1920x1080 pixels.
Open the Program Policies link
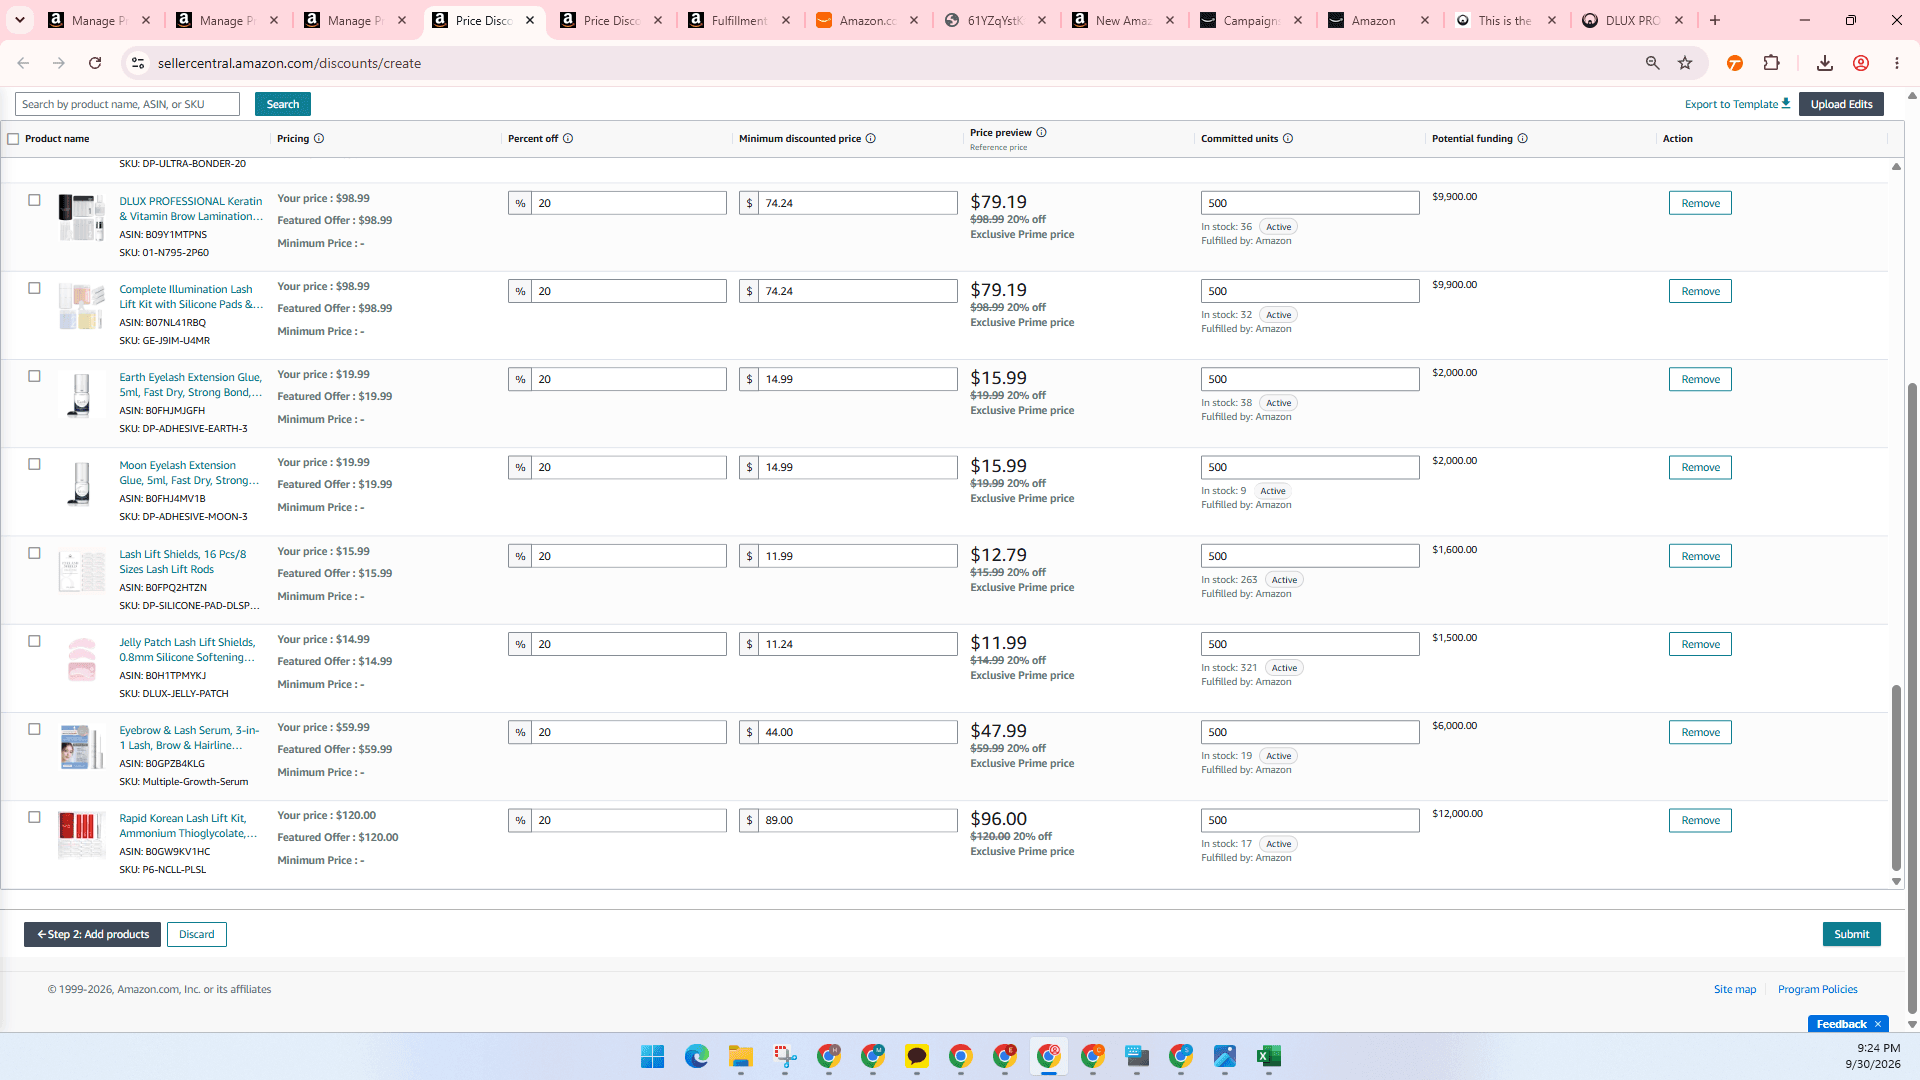pos(1817,989)
